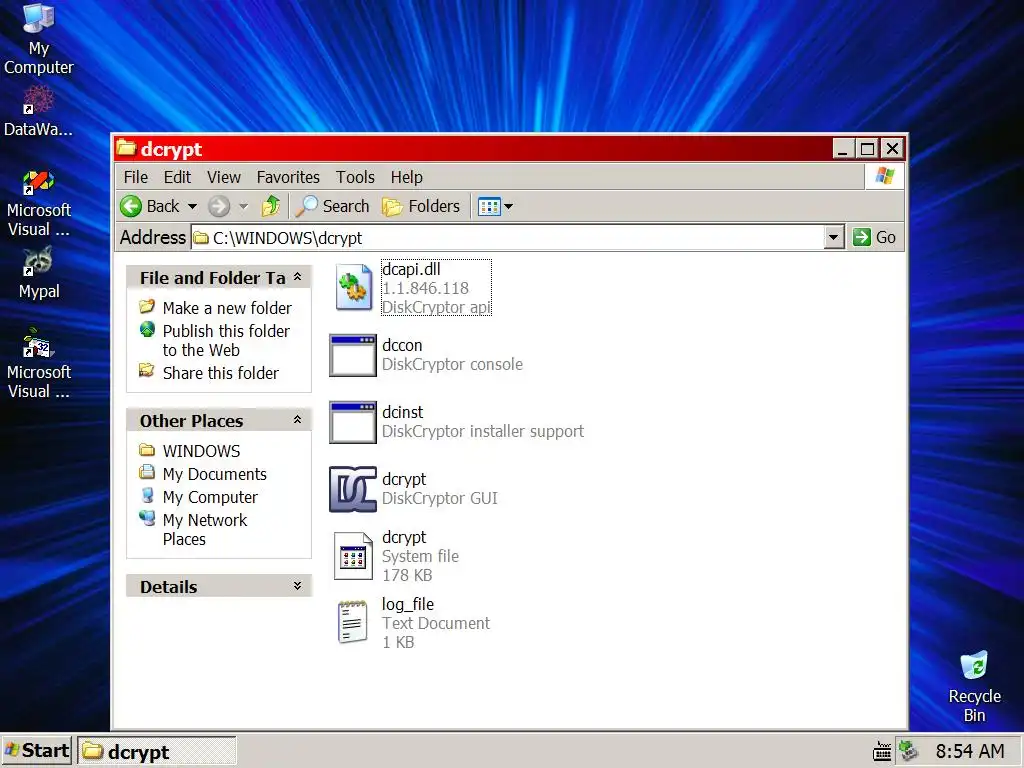Click the Windows flag logo in toolbar
The width and height of the screenshot is (1024, 768).
coord(885,176)
